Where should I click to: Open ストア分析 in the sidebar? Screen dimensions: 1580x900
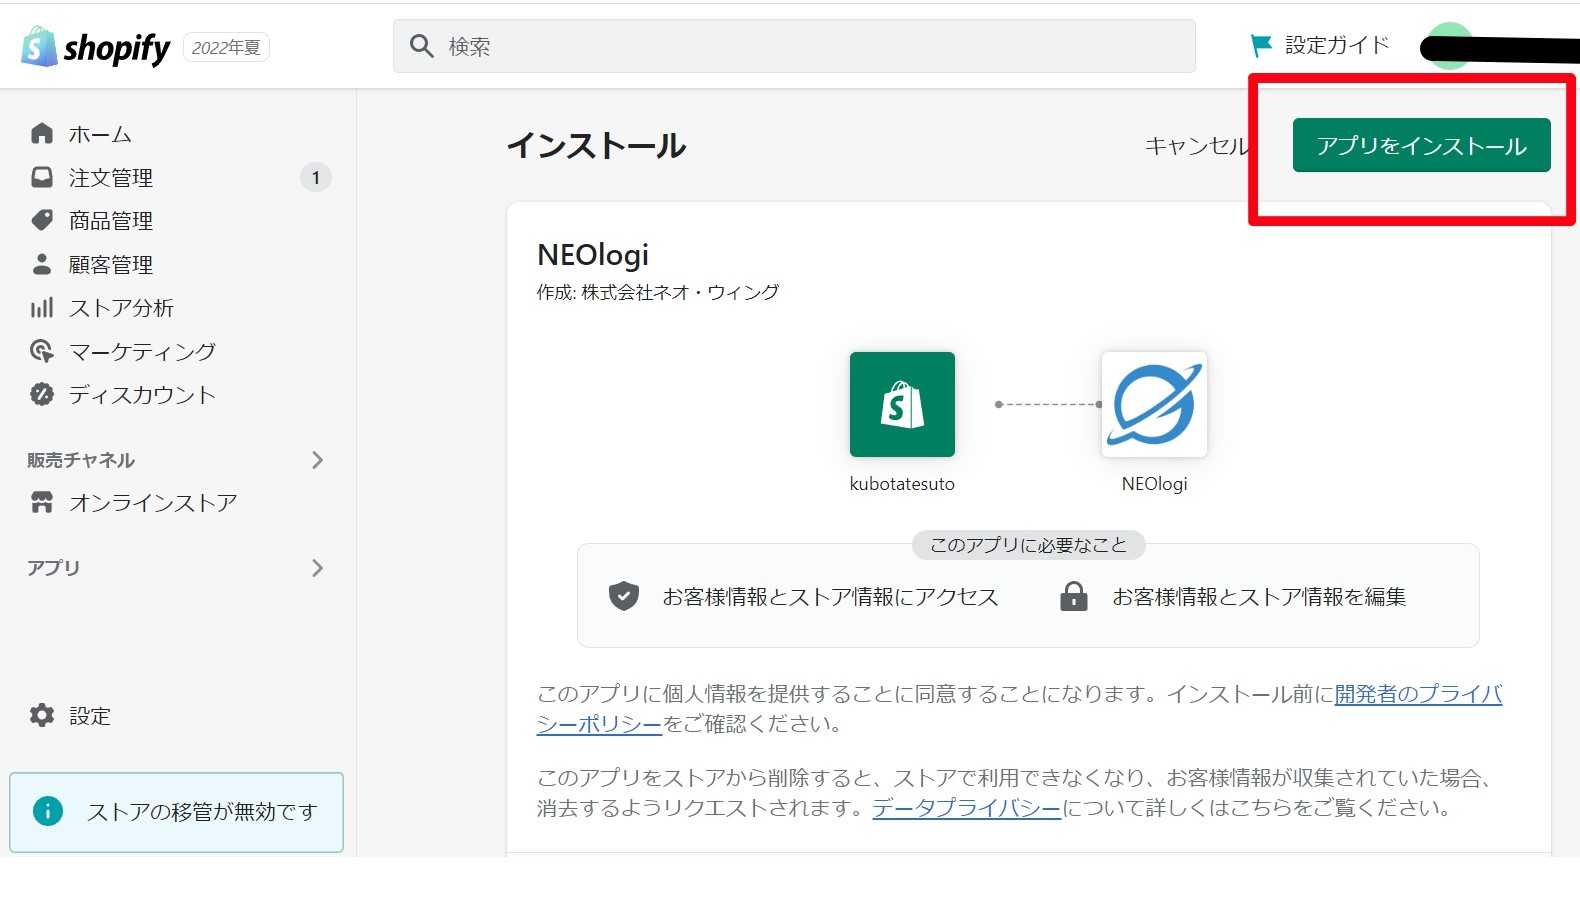(121, 308)
